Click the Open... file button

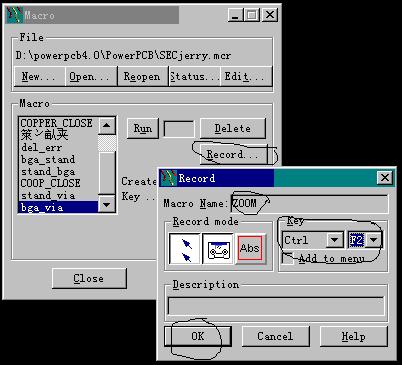91,77
